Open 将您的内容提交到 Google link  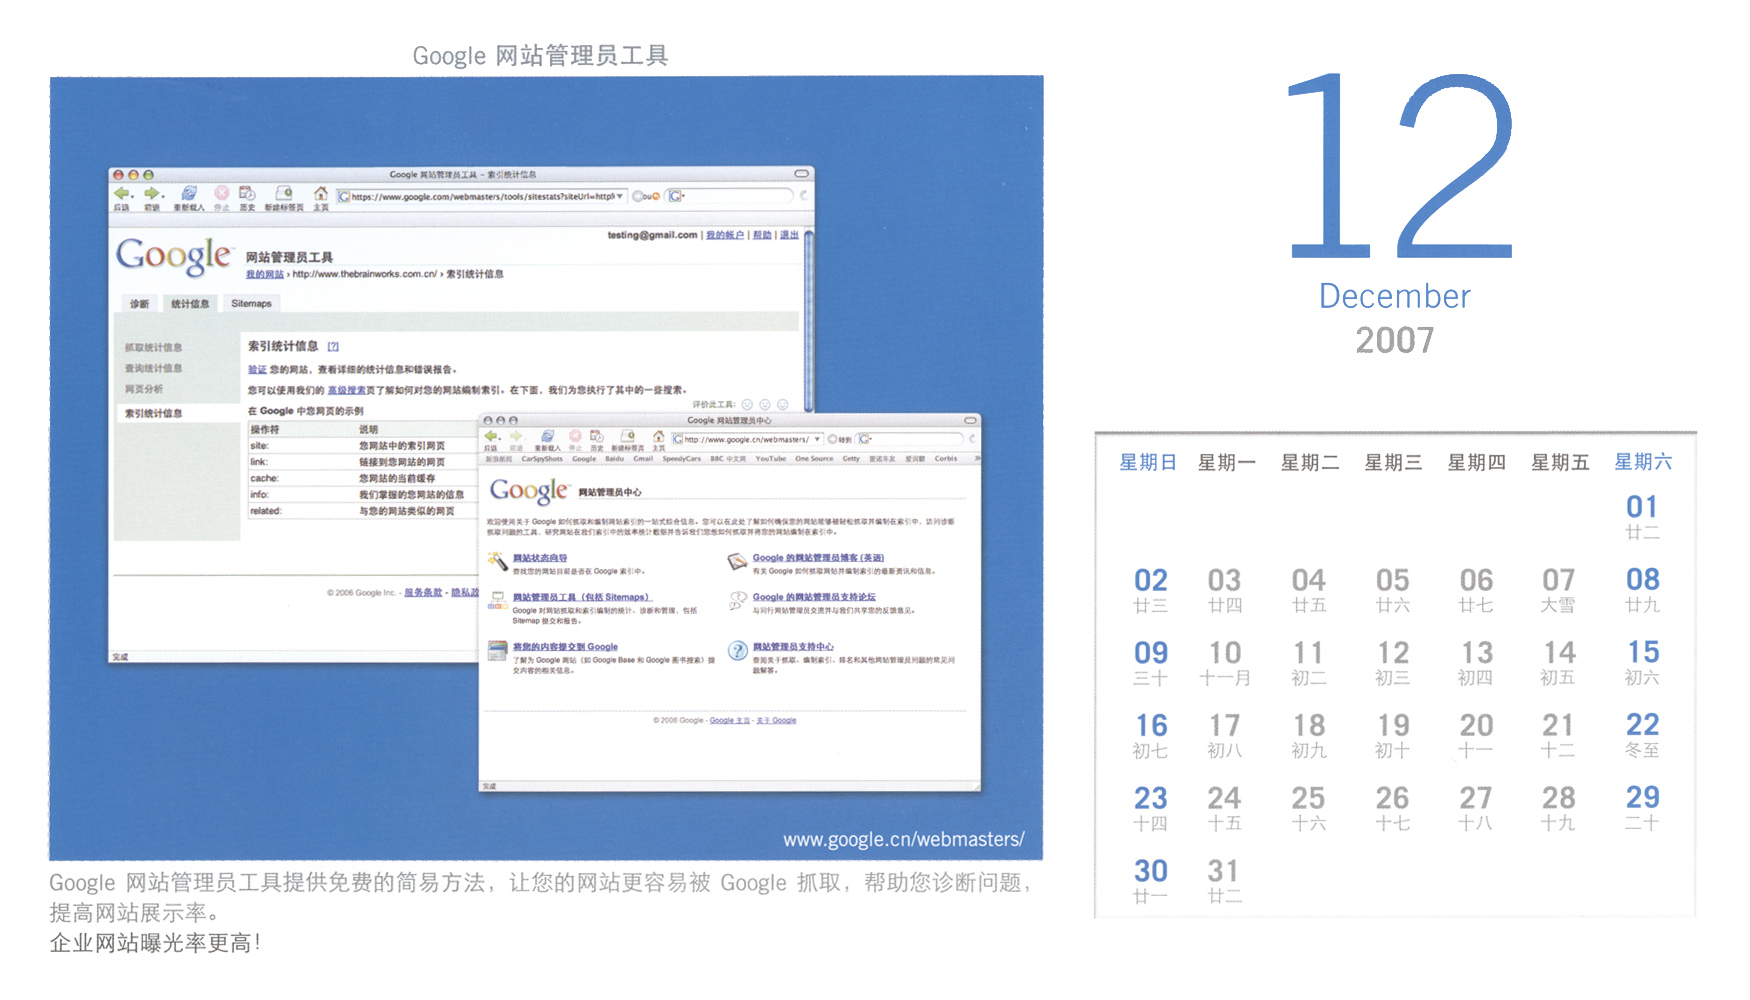point(565,647)
